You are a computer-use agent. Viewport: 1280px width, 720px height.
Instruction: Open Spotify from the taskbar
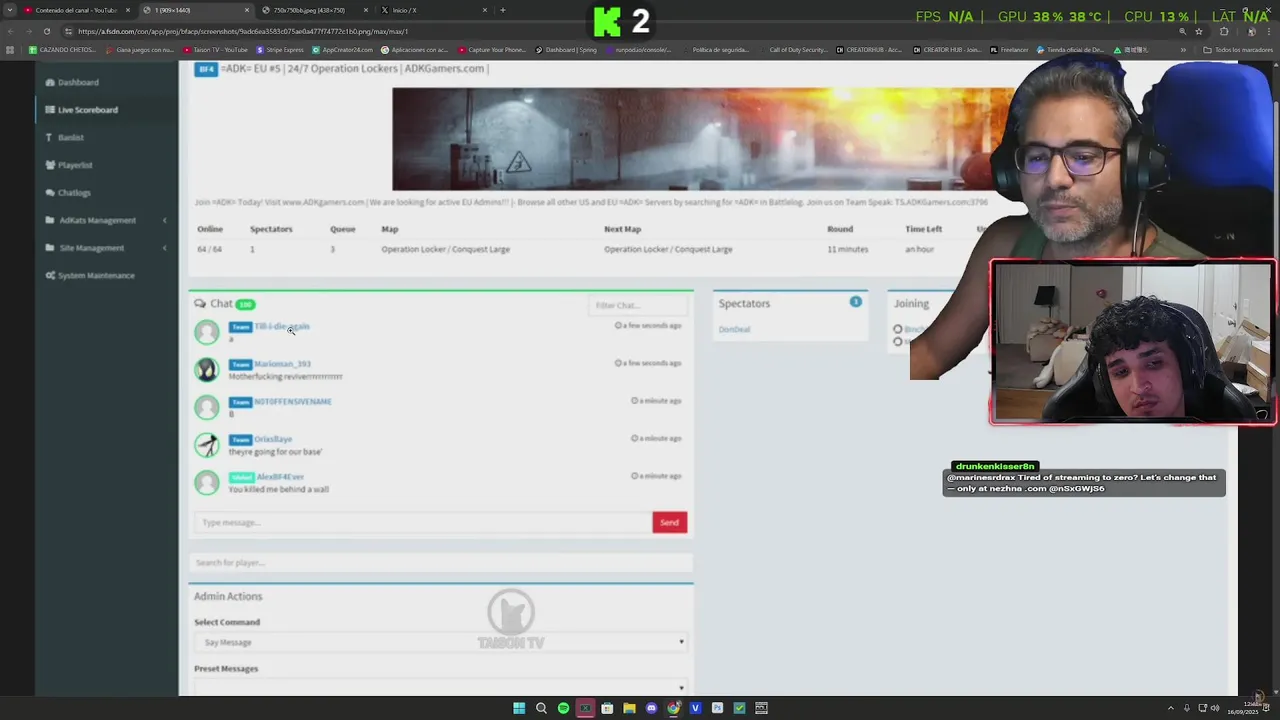[563, 708]
